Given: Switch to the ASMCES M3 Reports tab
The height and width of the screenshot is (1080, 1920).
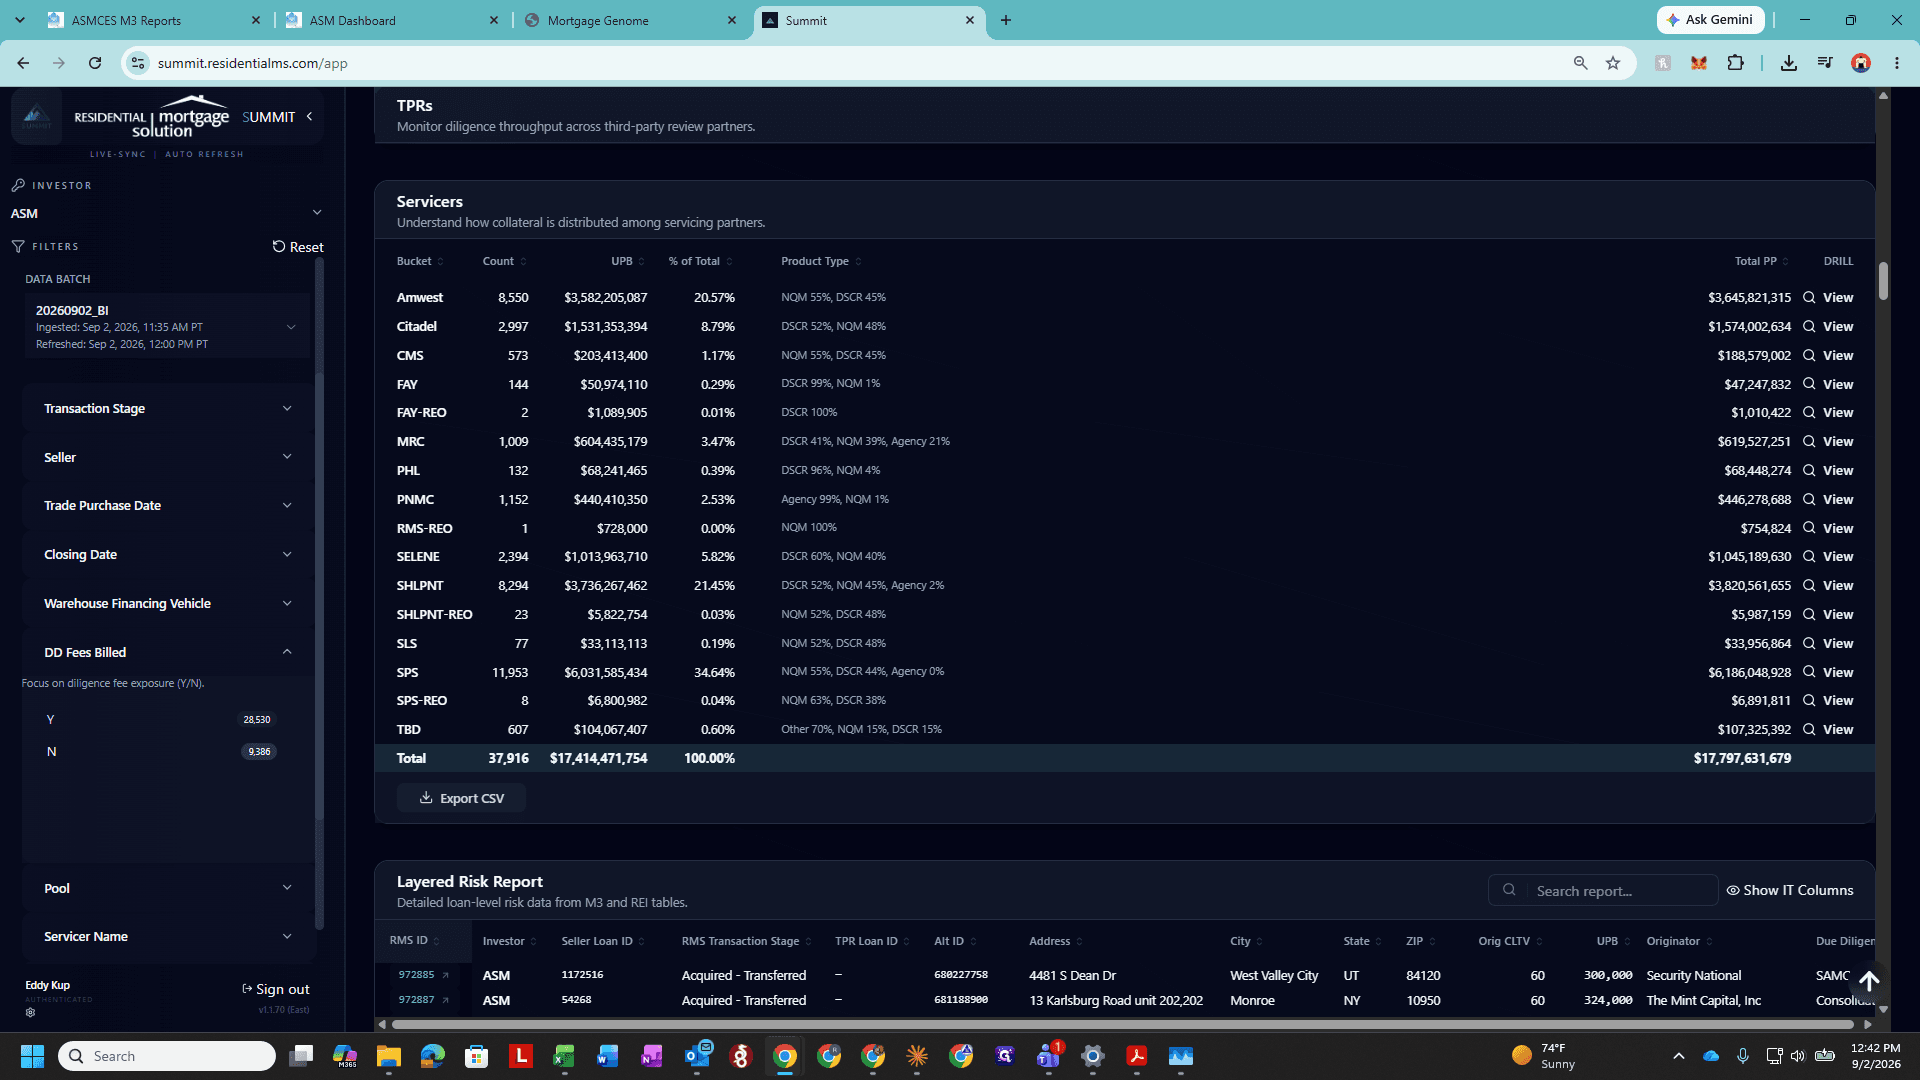Looking at the screenshot, I should pyautogui.click(x=155, y=20).
